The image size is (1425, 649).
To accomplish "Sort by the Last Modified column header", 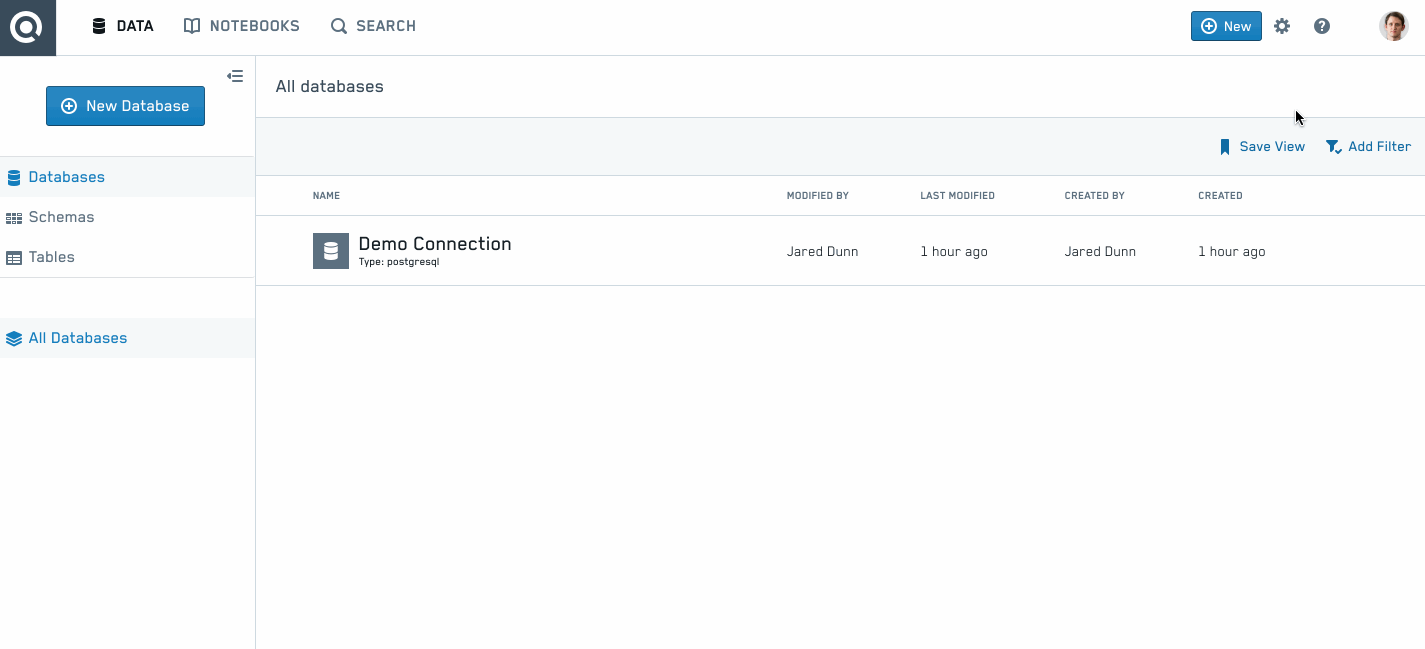I will (957, 196).
